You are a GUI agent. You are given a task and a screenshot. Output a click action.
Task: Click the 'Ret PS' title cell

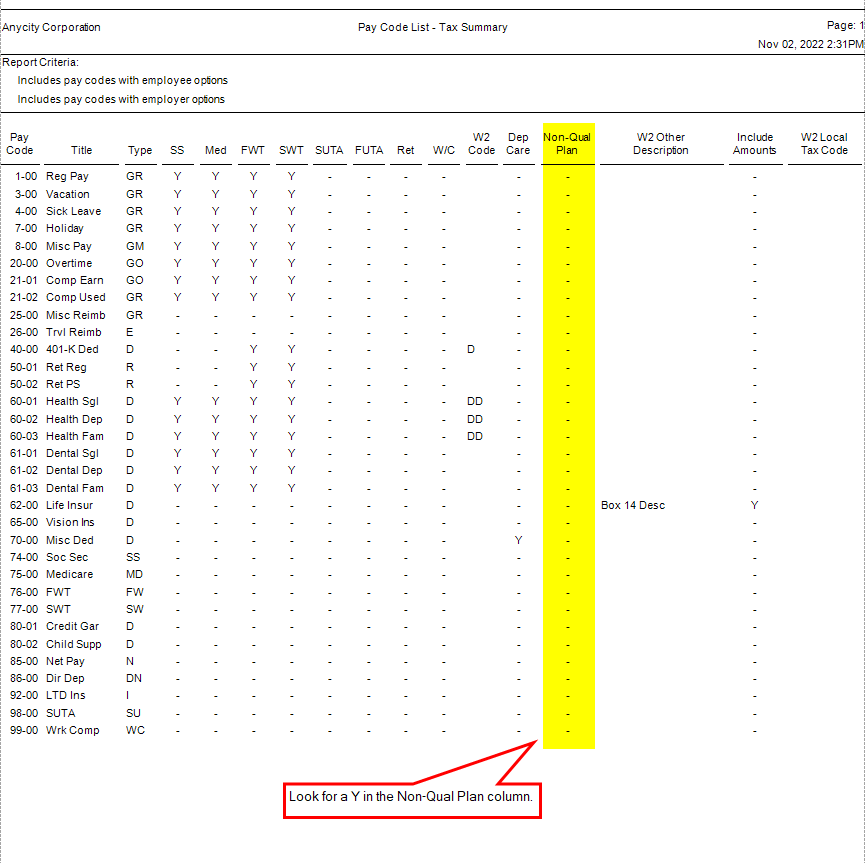tap(63, 384)
